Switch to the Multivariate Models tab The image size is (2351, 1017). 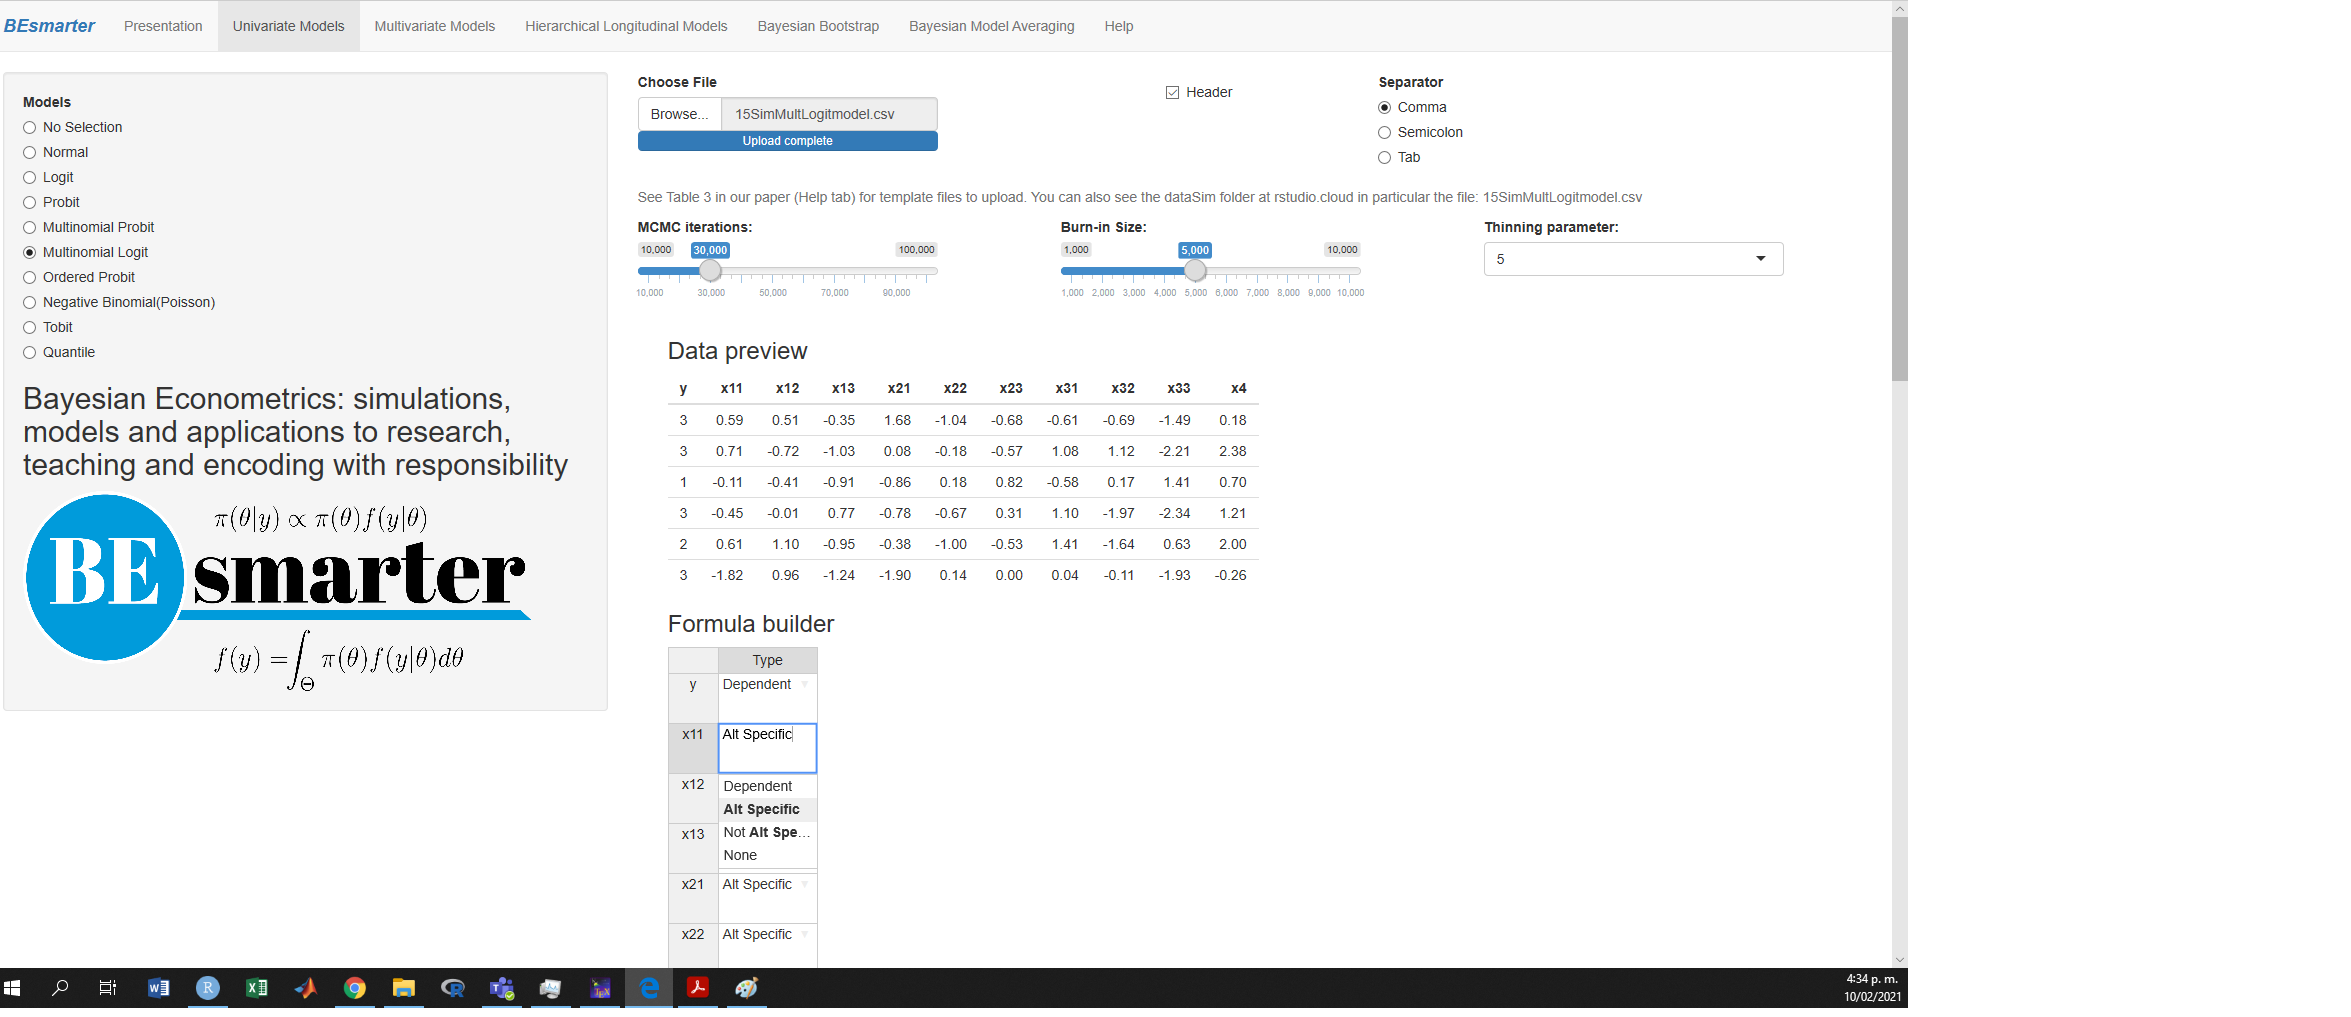coord(434,26)
